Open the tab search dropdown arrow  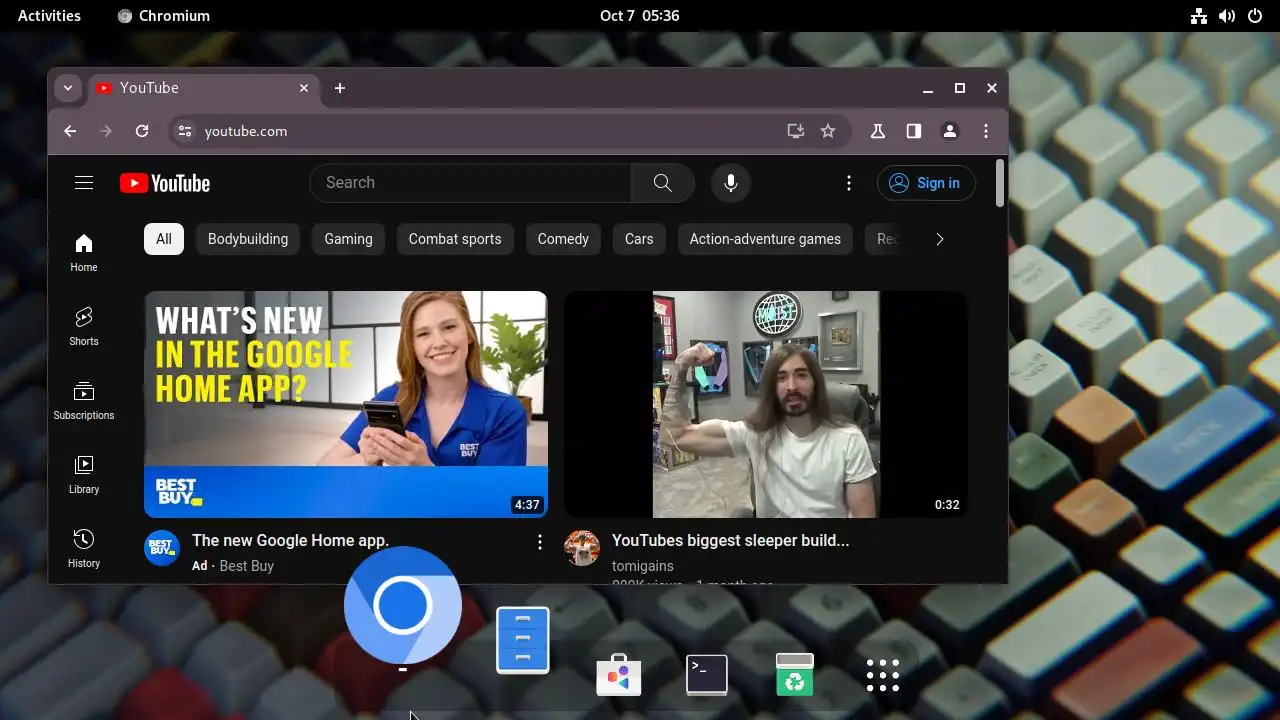coord(68,88)
